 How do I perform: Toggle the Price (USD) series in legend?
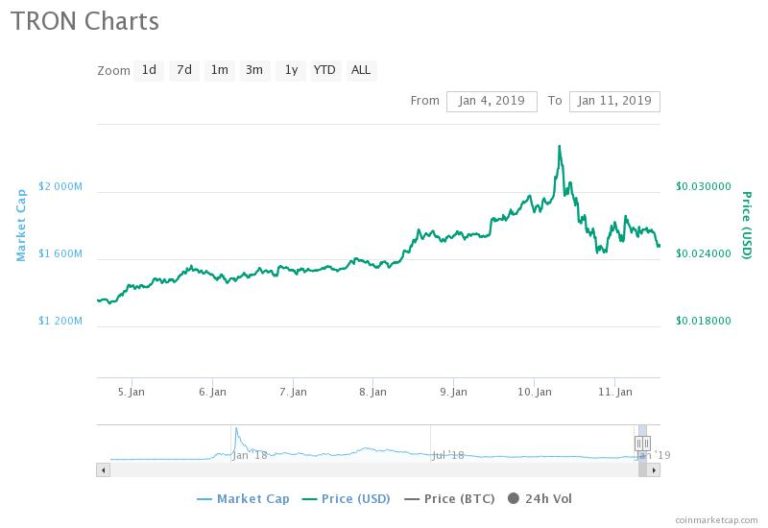(346, 499)
